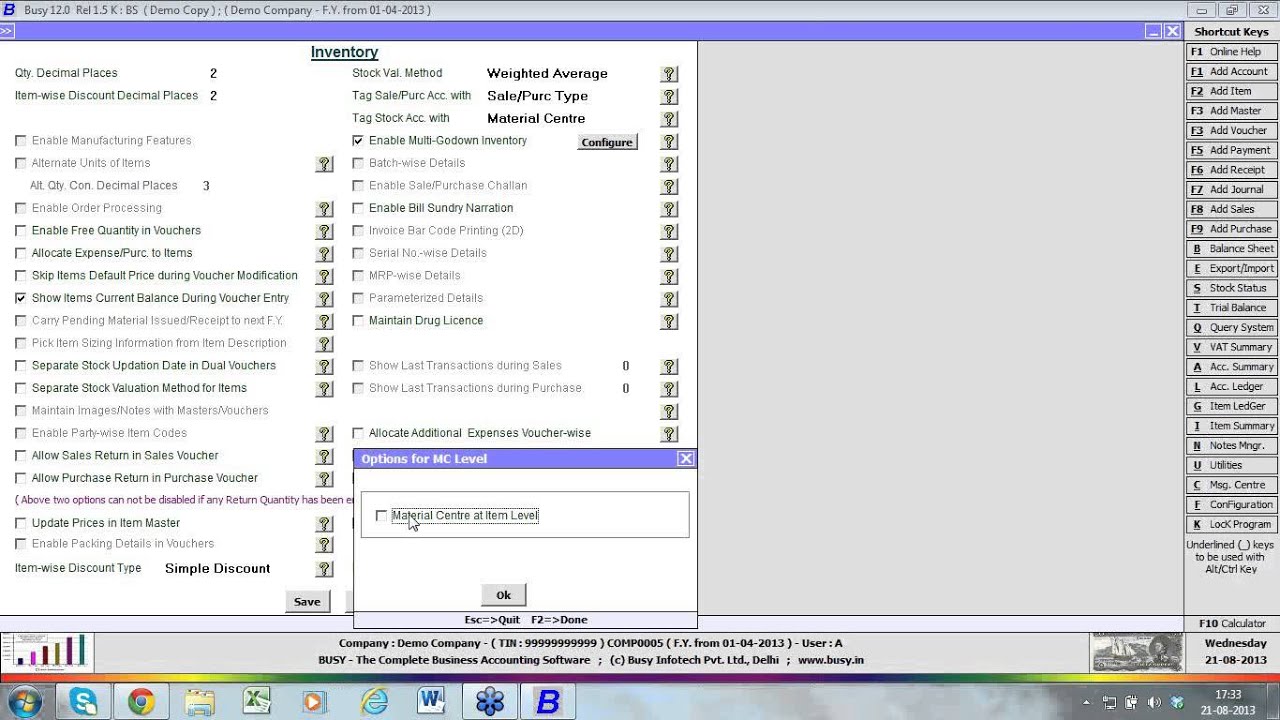Image resolution: width=1280 pixels, height=720 pixels.
Task: Open help icon for Skip Items Default Price
Action: click(324, 277)
